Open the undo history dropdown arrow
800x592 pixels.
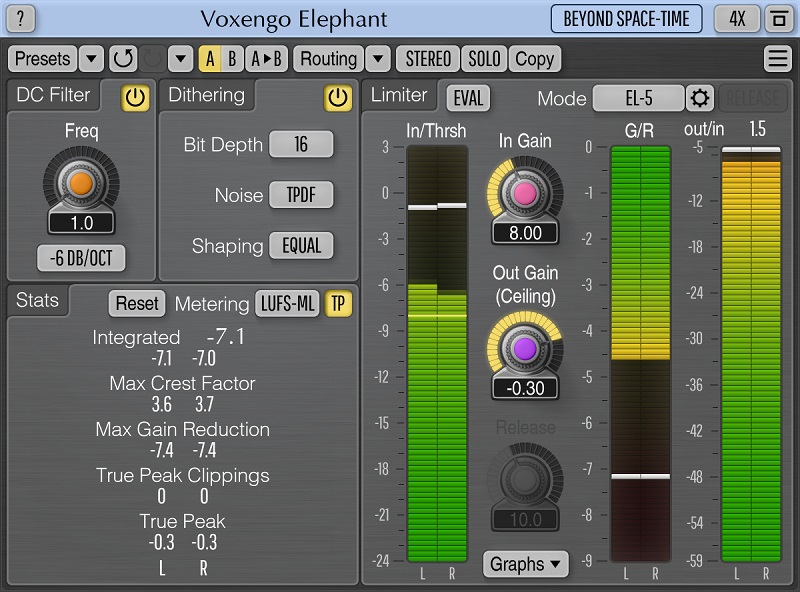pos(180,59)
